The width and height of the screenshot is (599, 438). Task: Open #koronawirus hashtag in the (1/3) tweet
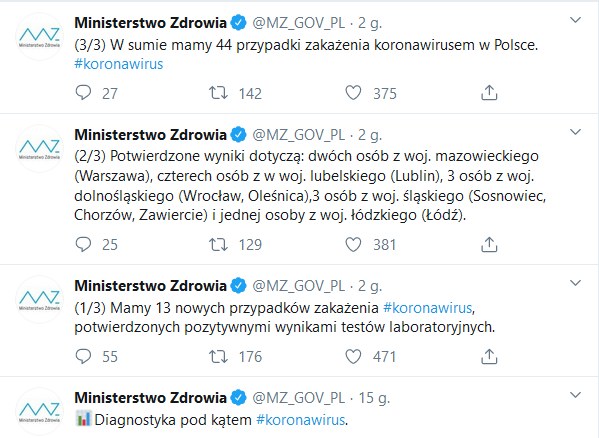(428, 307)
